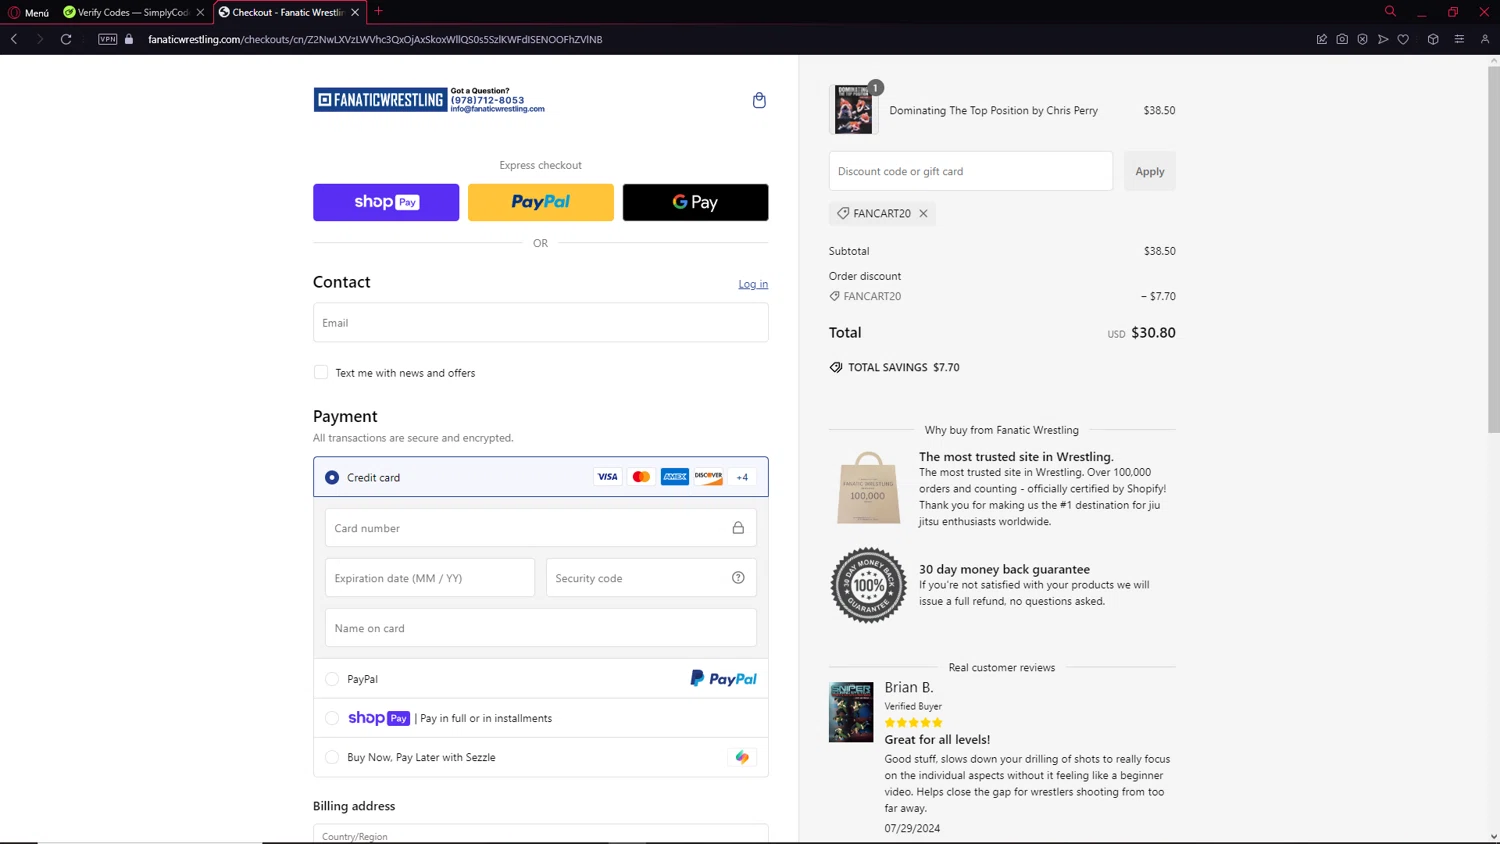Focus the Expiration date field
The width and height of the screenshot is (1500, 844).
430,578
